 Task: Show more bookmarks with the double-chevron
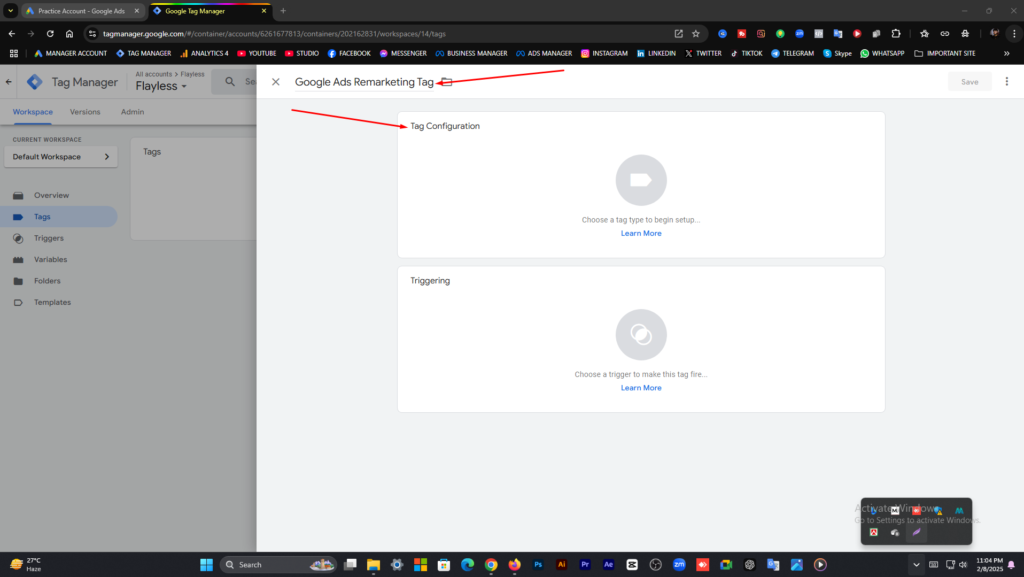coord(1006,54)
